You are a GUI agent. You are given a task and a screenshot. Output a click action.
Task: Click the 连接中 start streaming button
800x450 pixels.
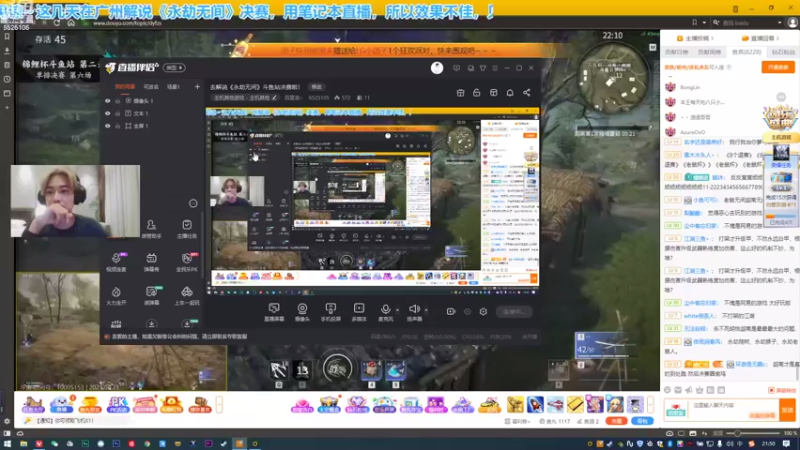(514, 312)
